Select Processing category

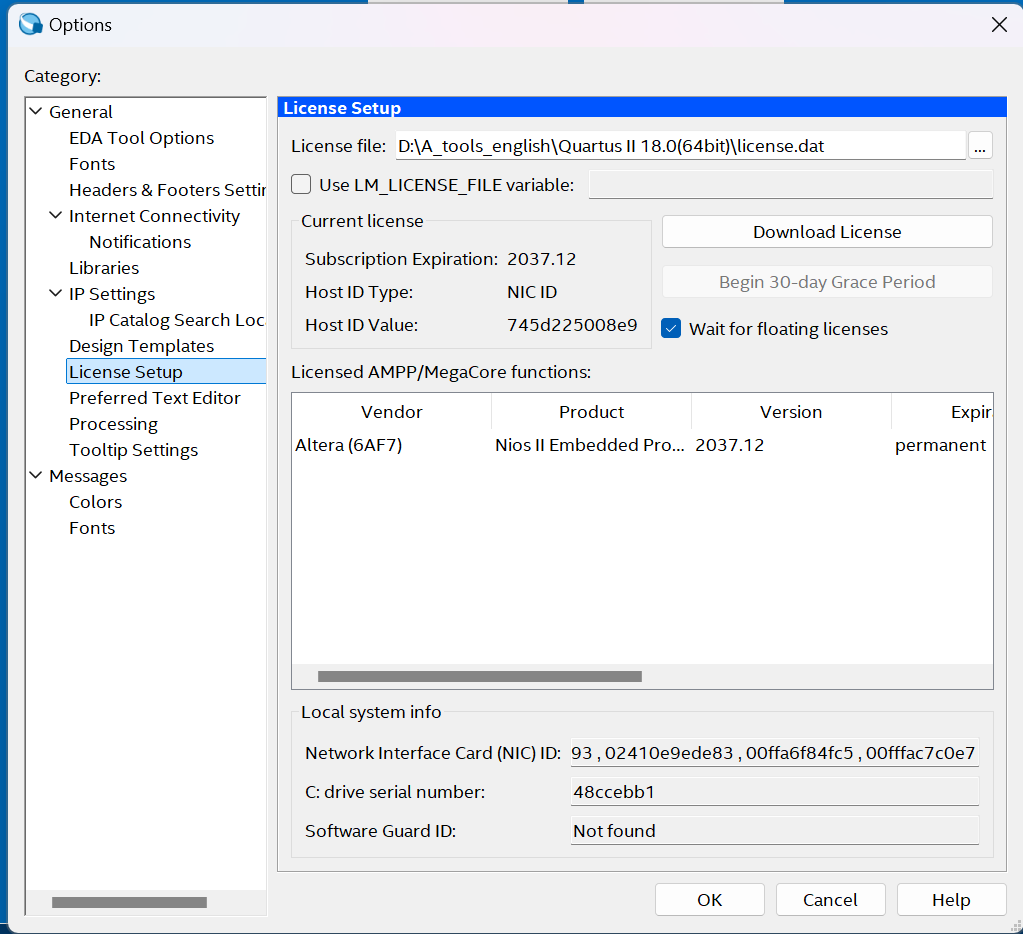tap(114, 424)
